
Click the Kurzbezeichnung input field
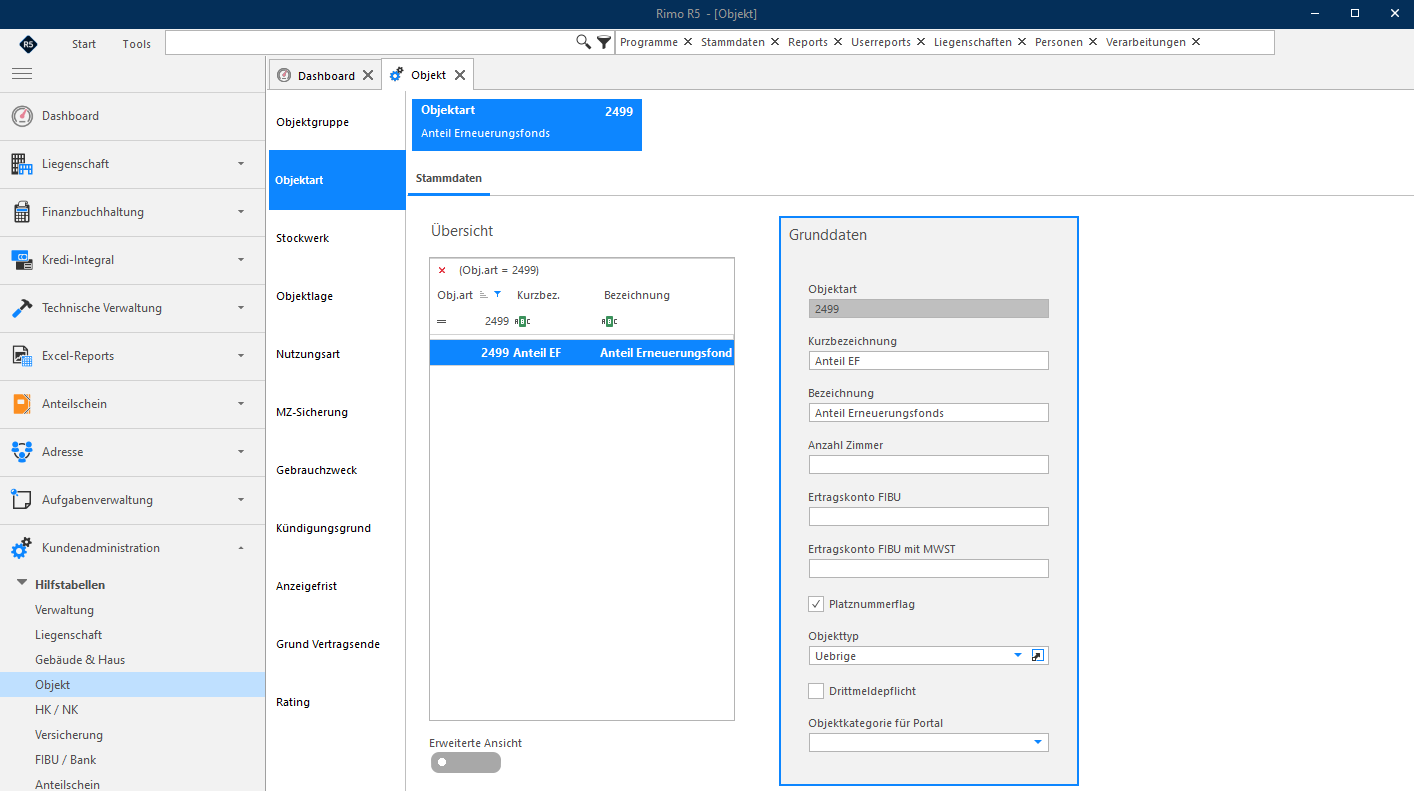coord(928,361)
